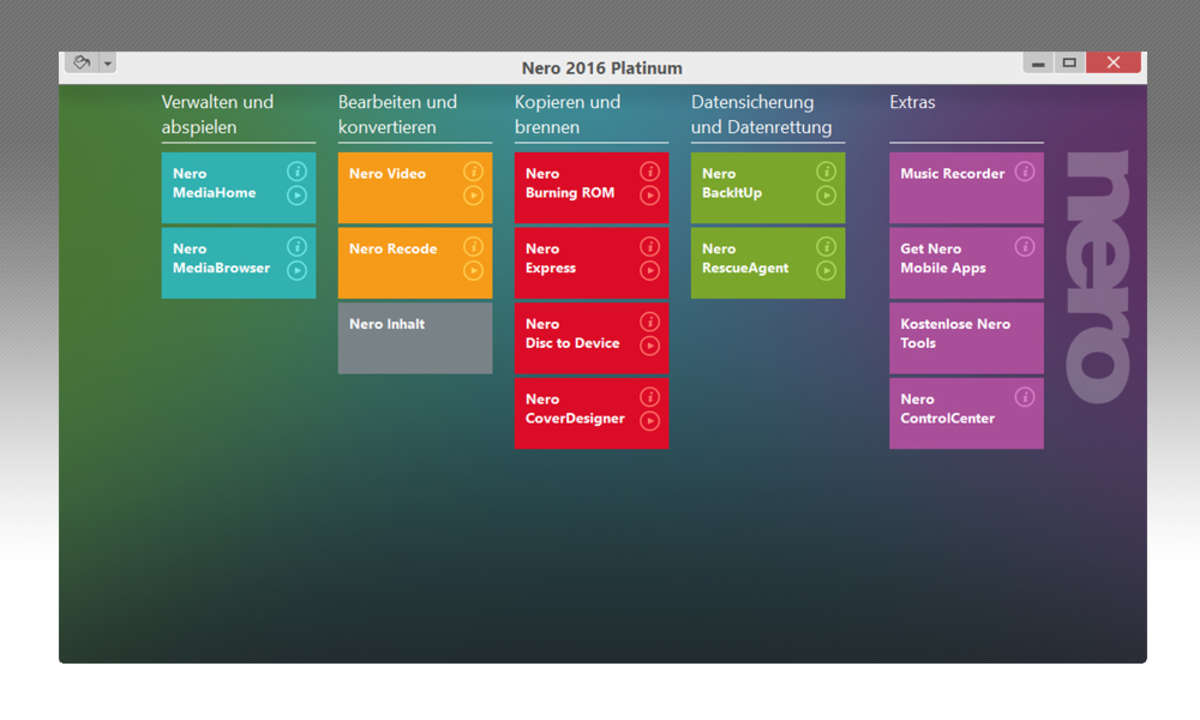Show info for Nero MediaHome
The width and height of the screenshot is (1200, 720).
point(297,171)
